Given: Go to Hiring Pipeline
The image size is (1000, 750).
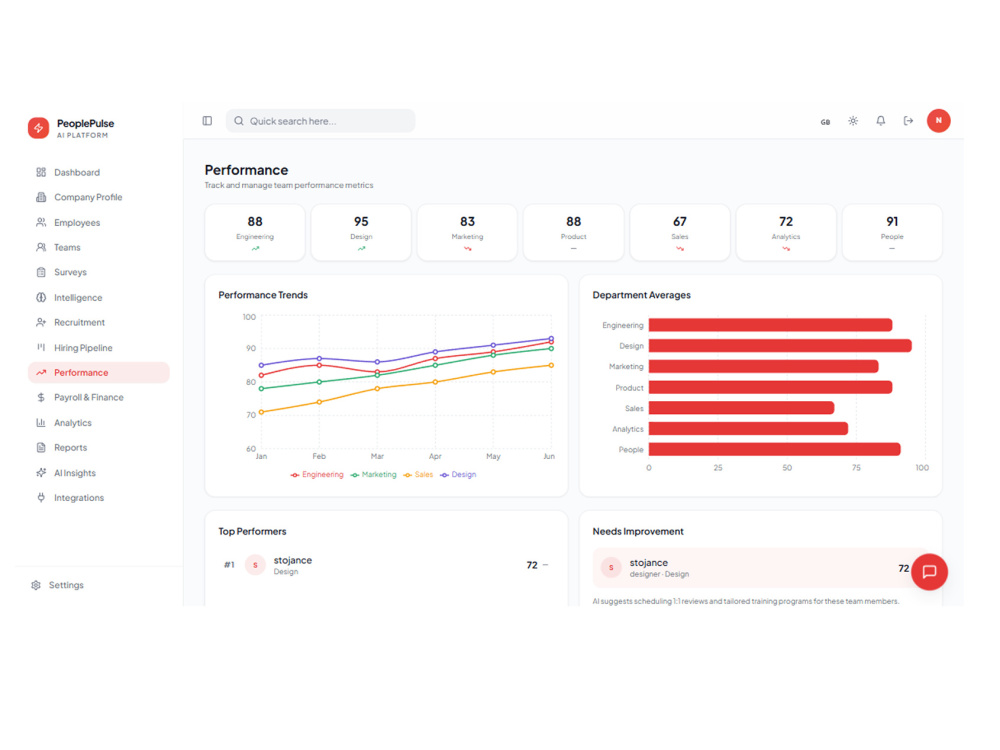Looking at the screenshot, I should (99, 348).
